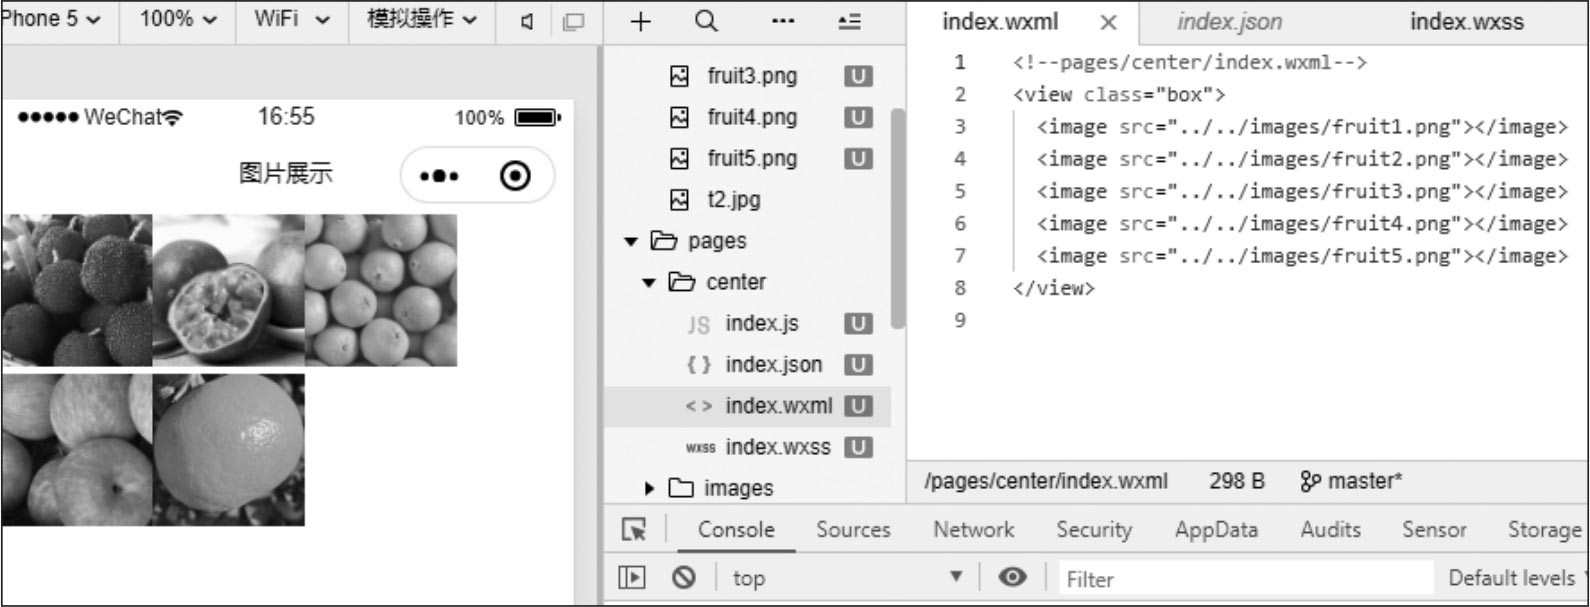Screen dimensions: 1590x607
Task: Open the three-dots more options in explorer
Action: [783, 22]
